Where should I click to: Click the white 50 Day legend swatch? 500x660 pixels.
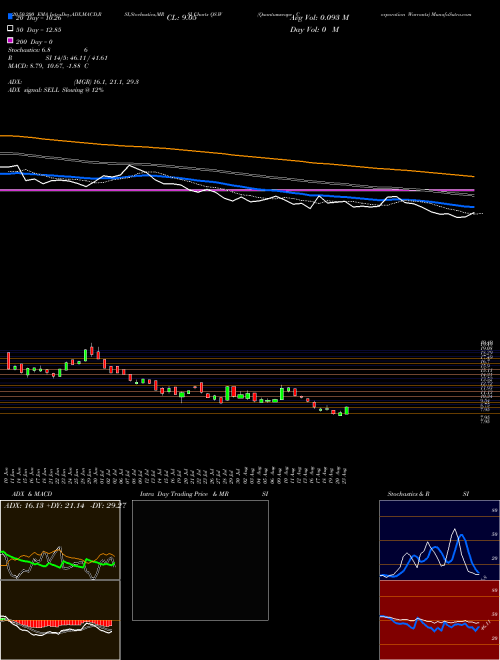coord(10,29)
